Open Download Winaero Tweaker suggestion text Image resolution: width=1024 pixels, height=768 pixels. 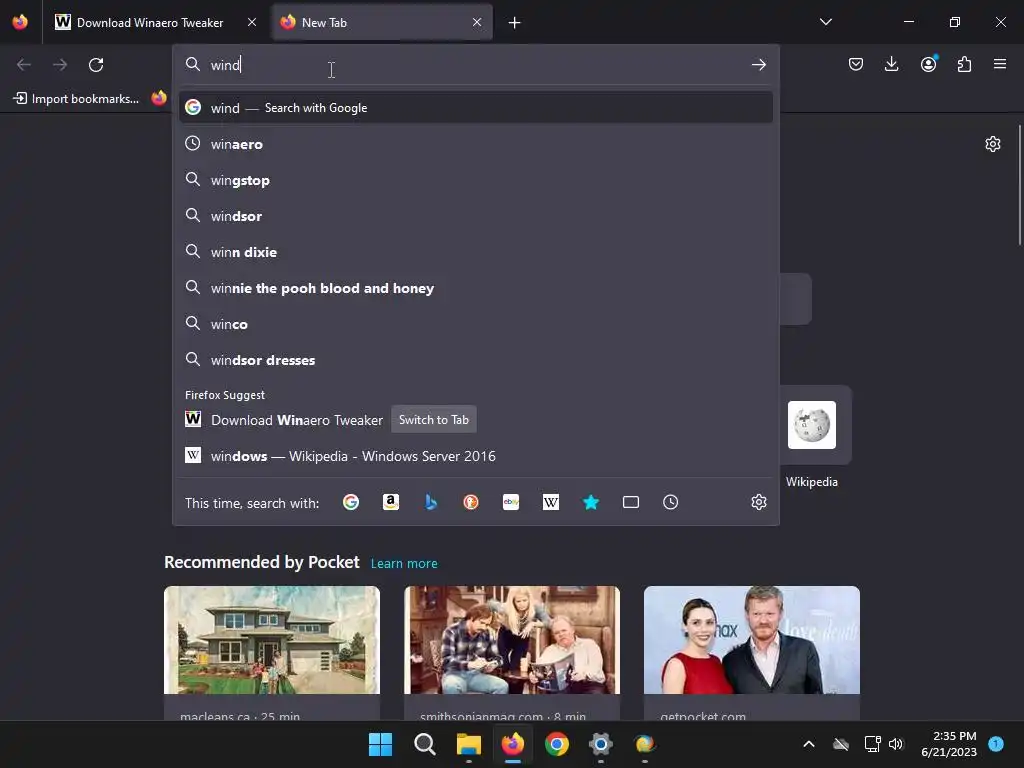click(296, 420)
